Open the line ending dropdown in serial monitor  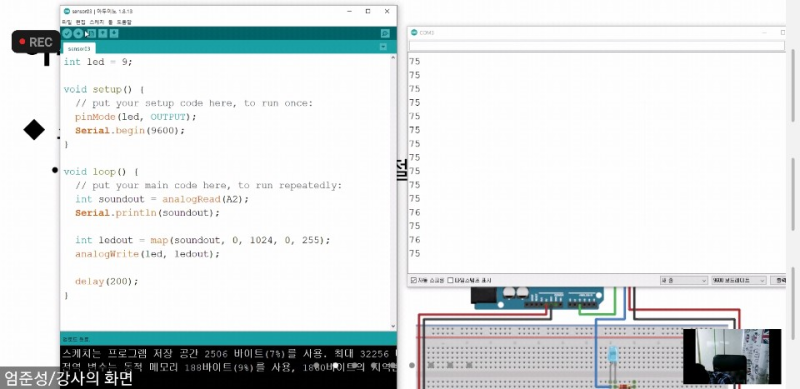pos(683,280)
